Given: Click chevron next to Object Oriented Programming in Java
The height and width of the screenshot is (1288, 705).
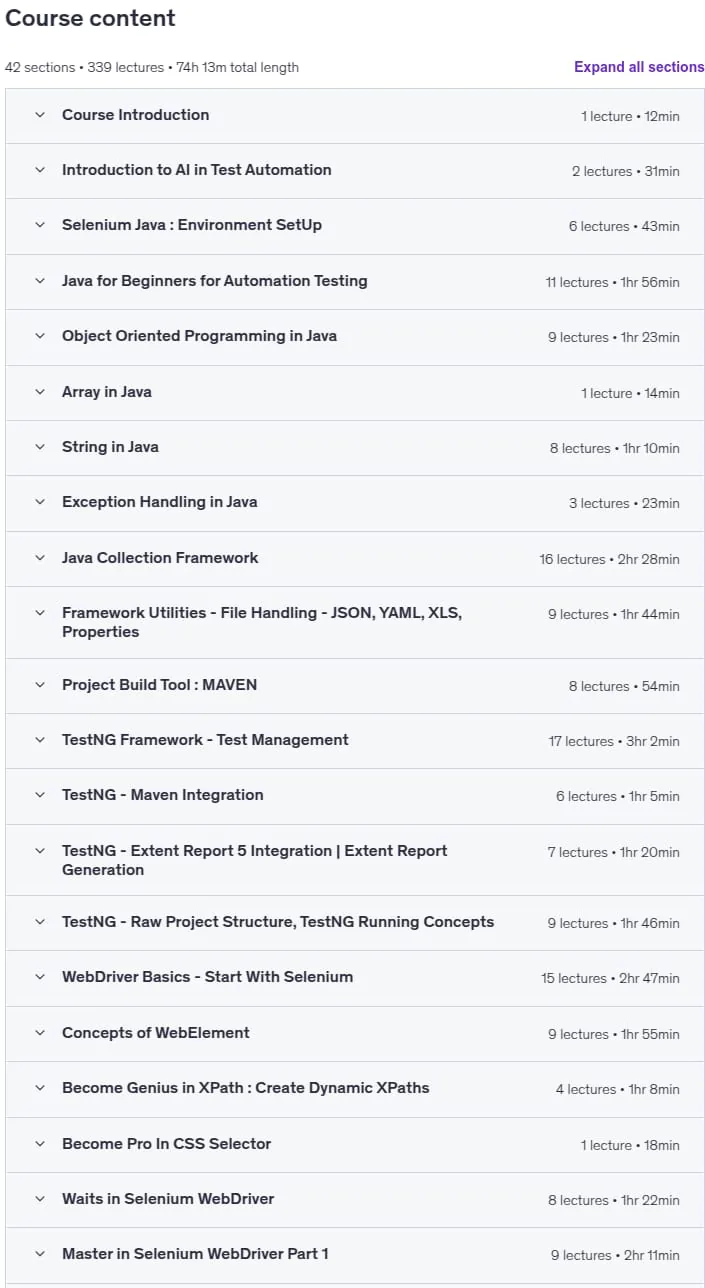Looking at the screenshot, I should point(40,336).
